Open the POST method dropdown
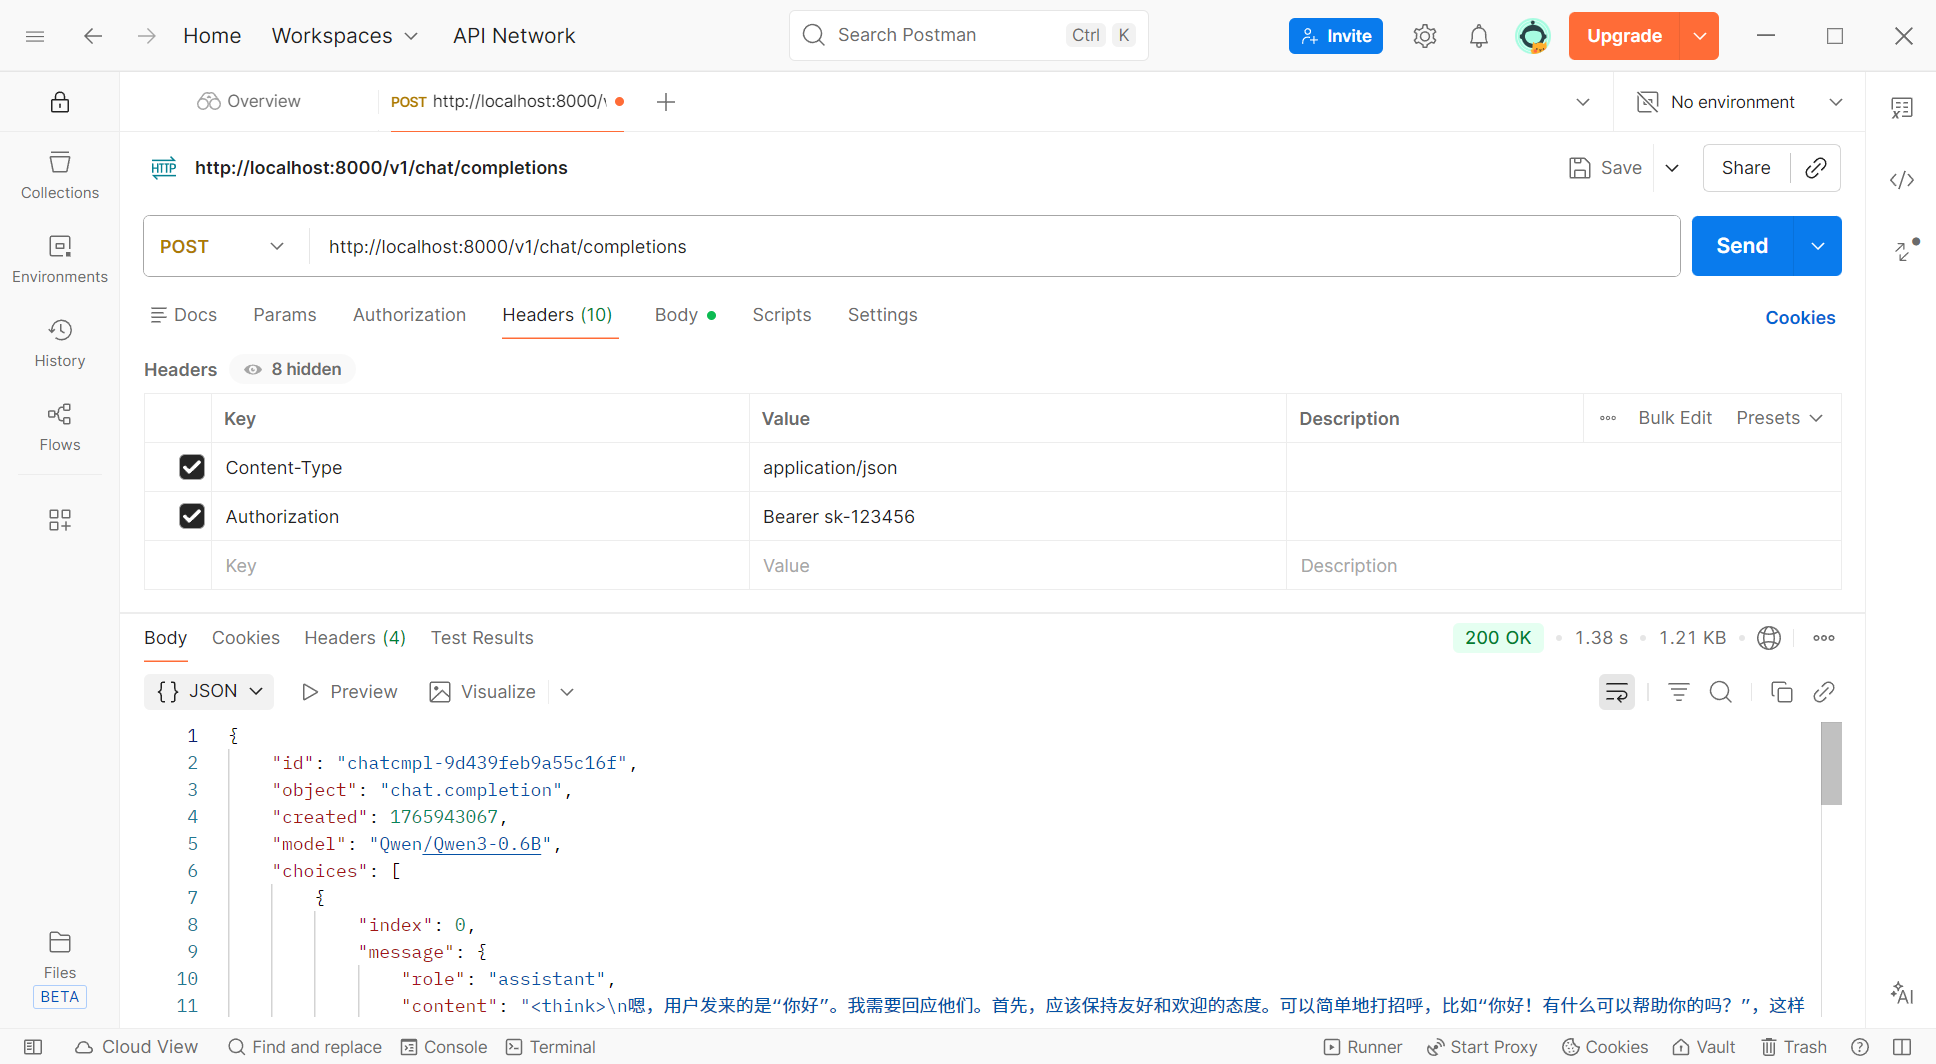 [223, 246]
